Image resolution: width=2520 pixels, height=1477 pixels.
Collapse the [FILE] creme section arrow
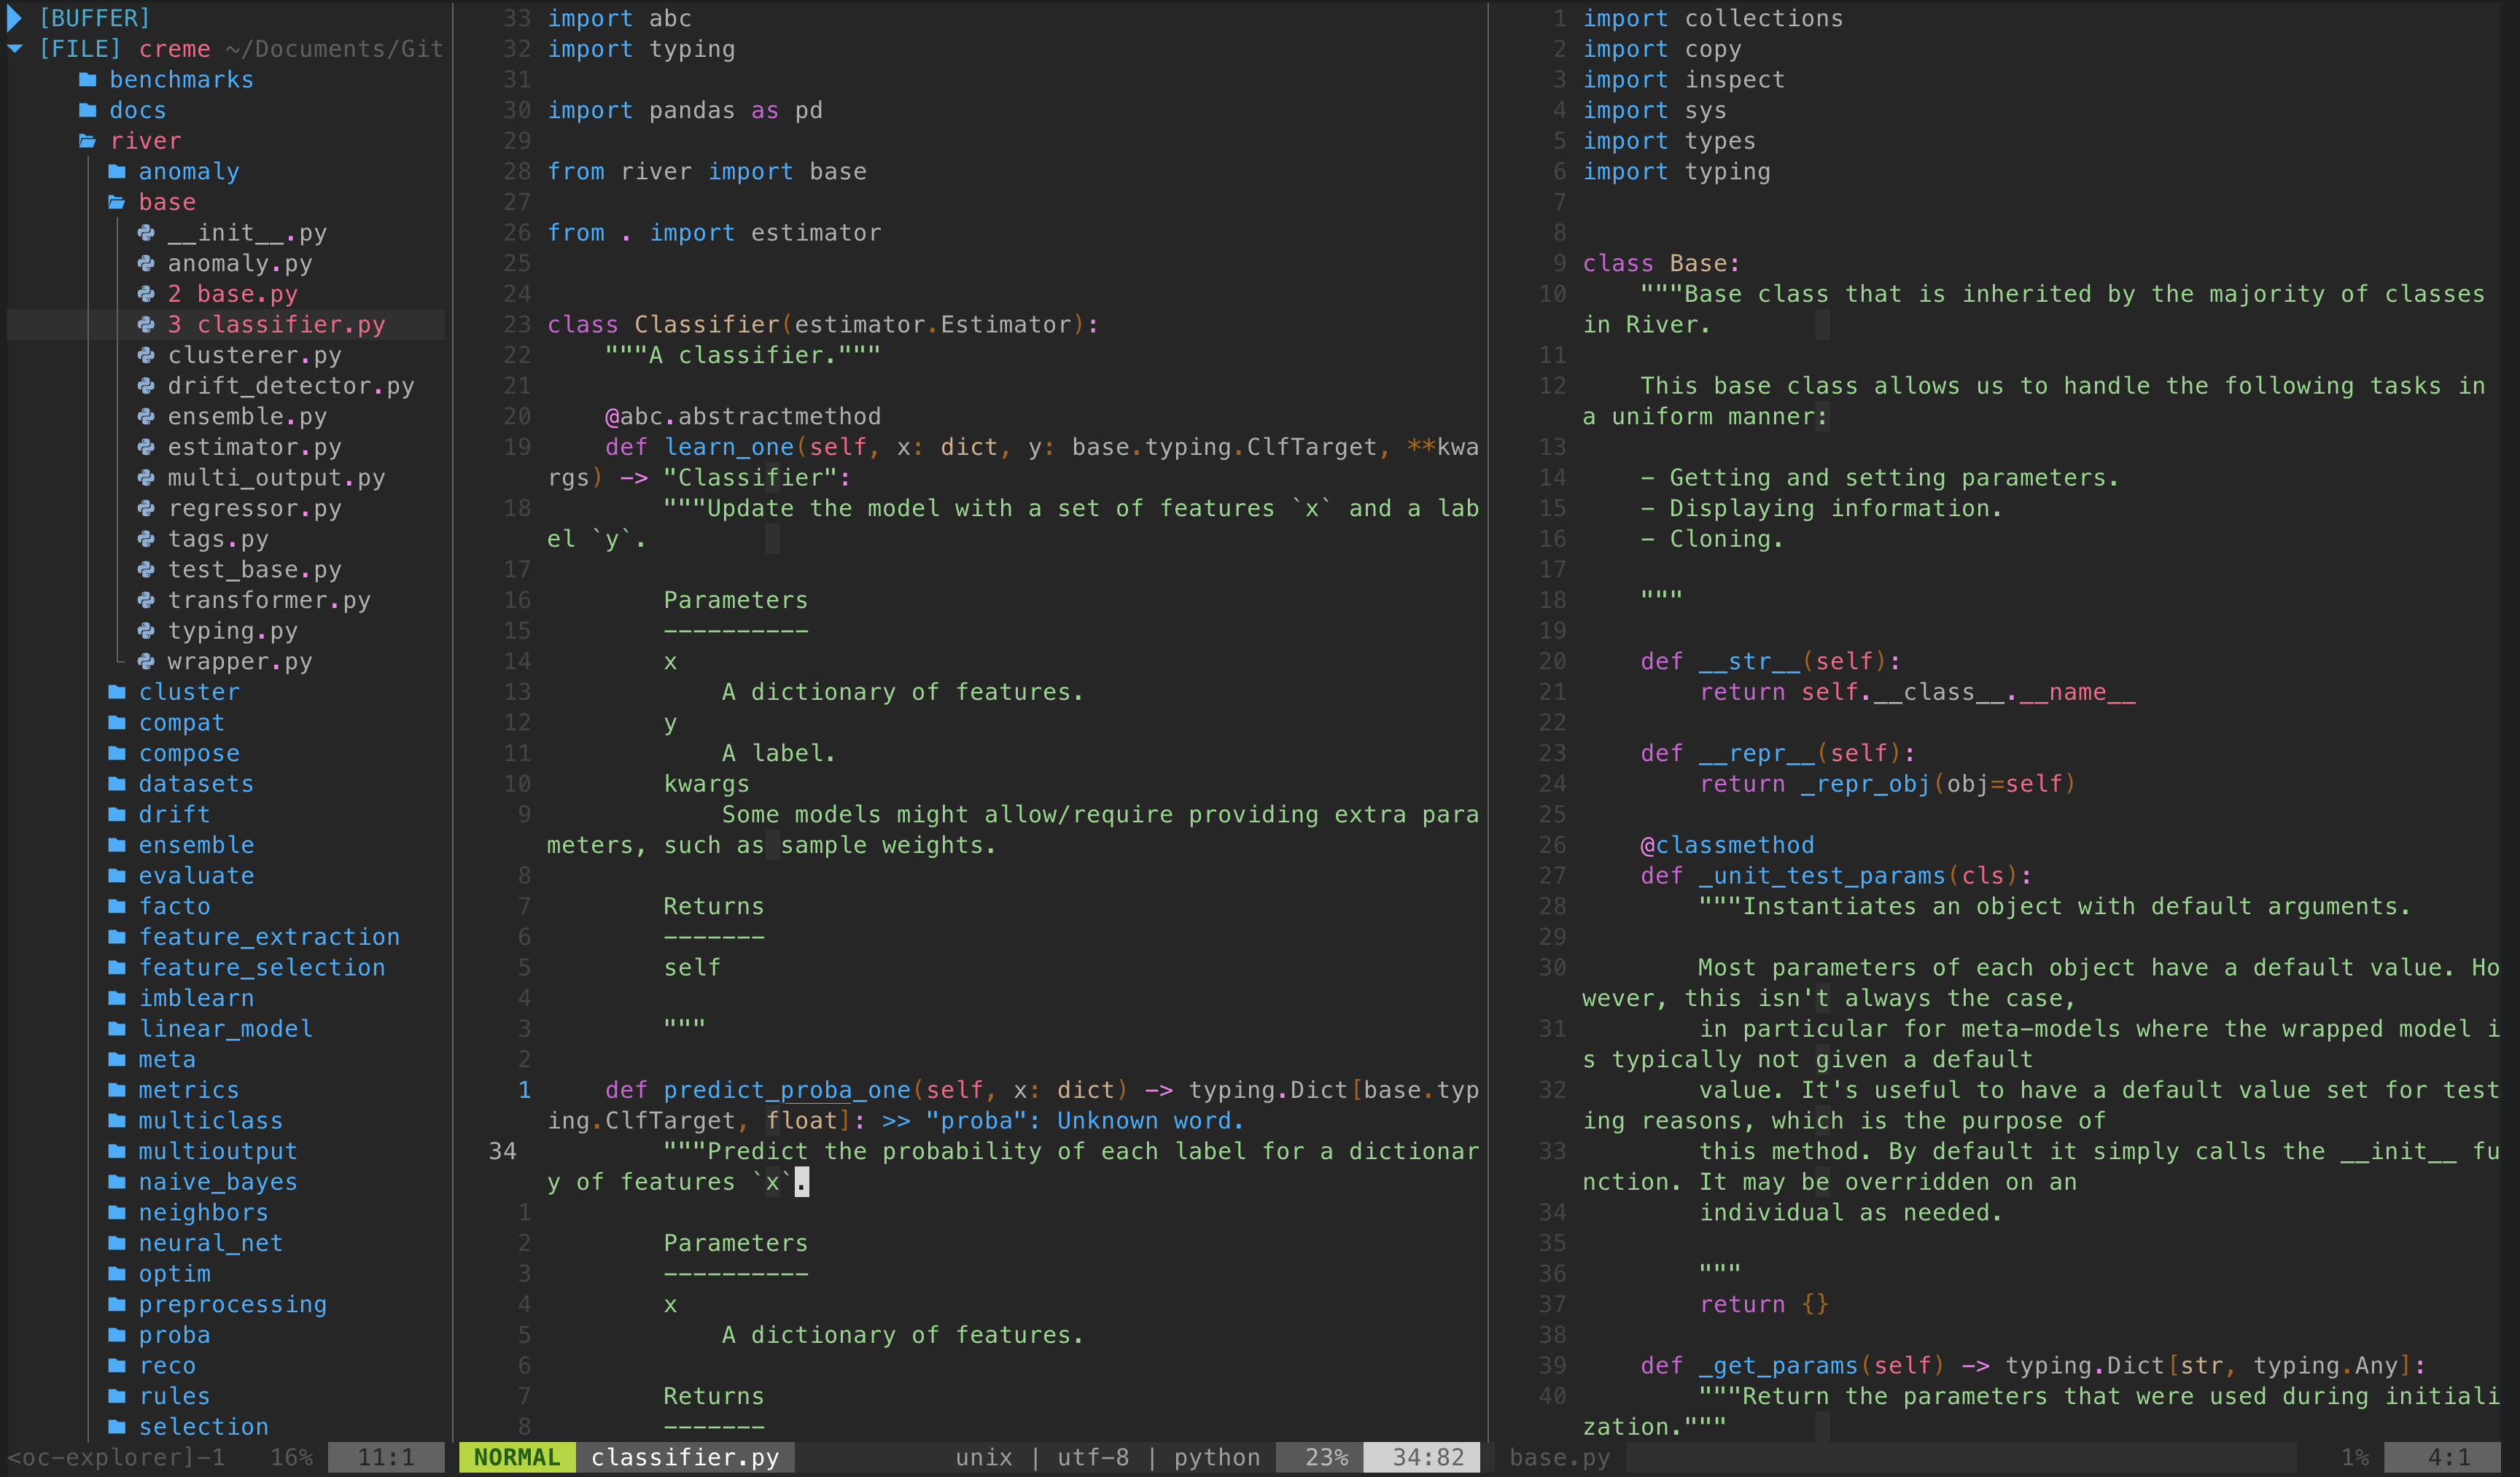tap(14, 49)
